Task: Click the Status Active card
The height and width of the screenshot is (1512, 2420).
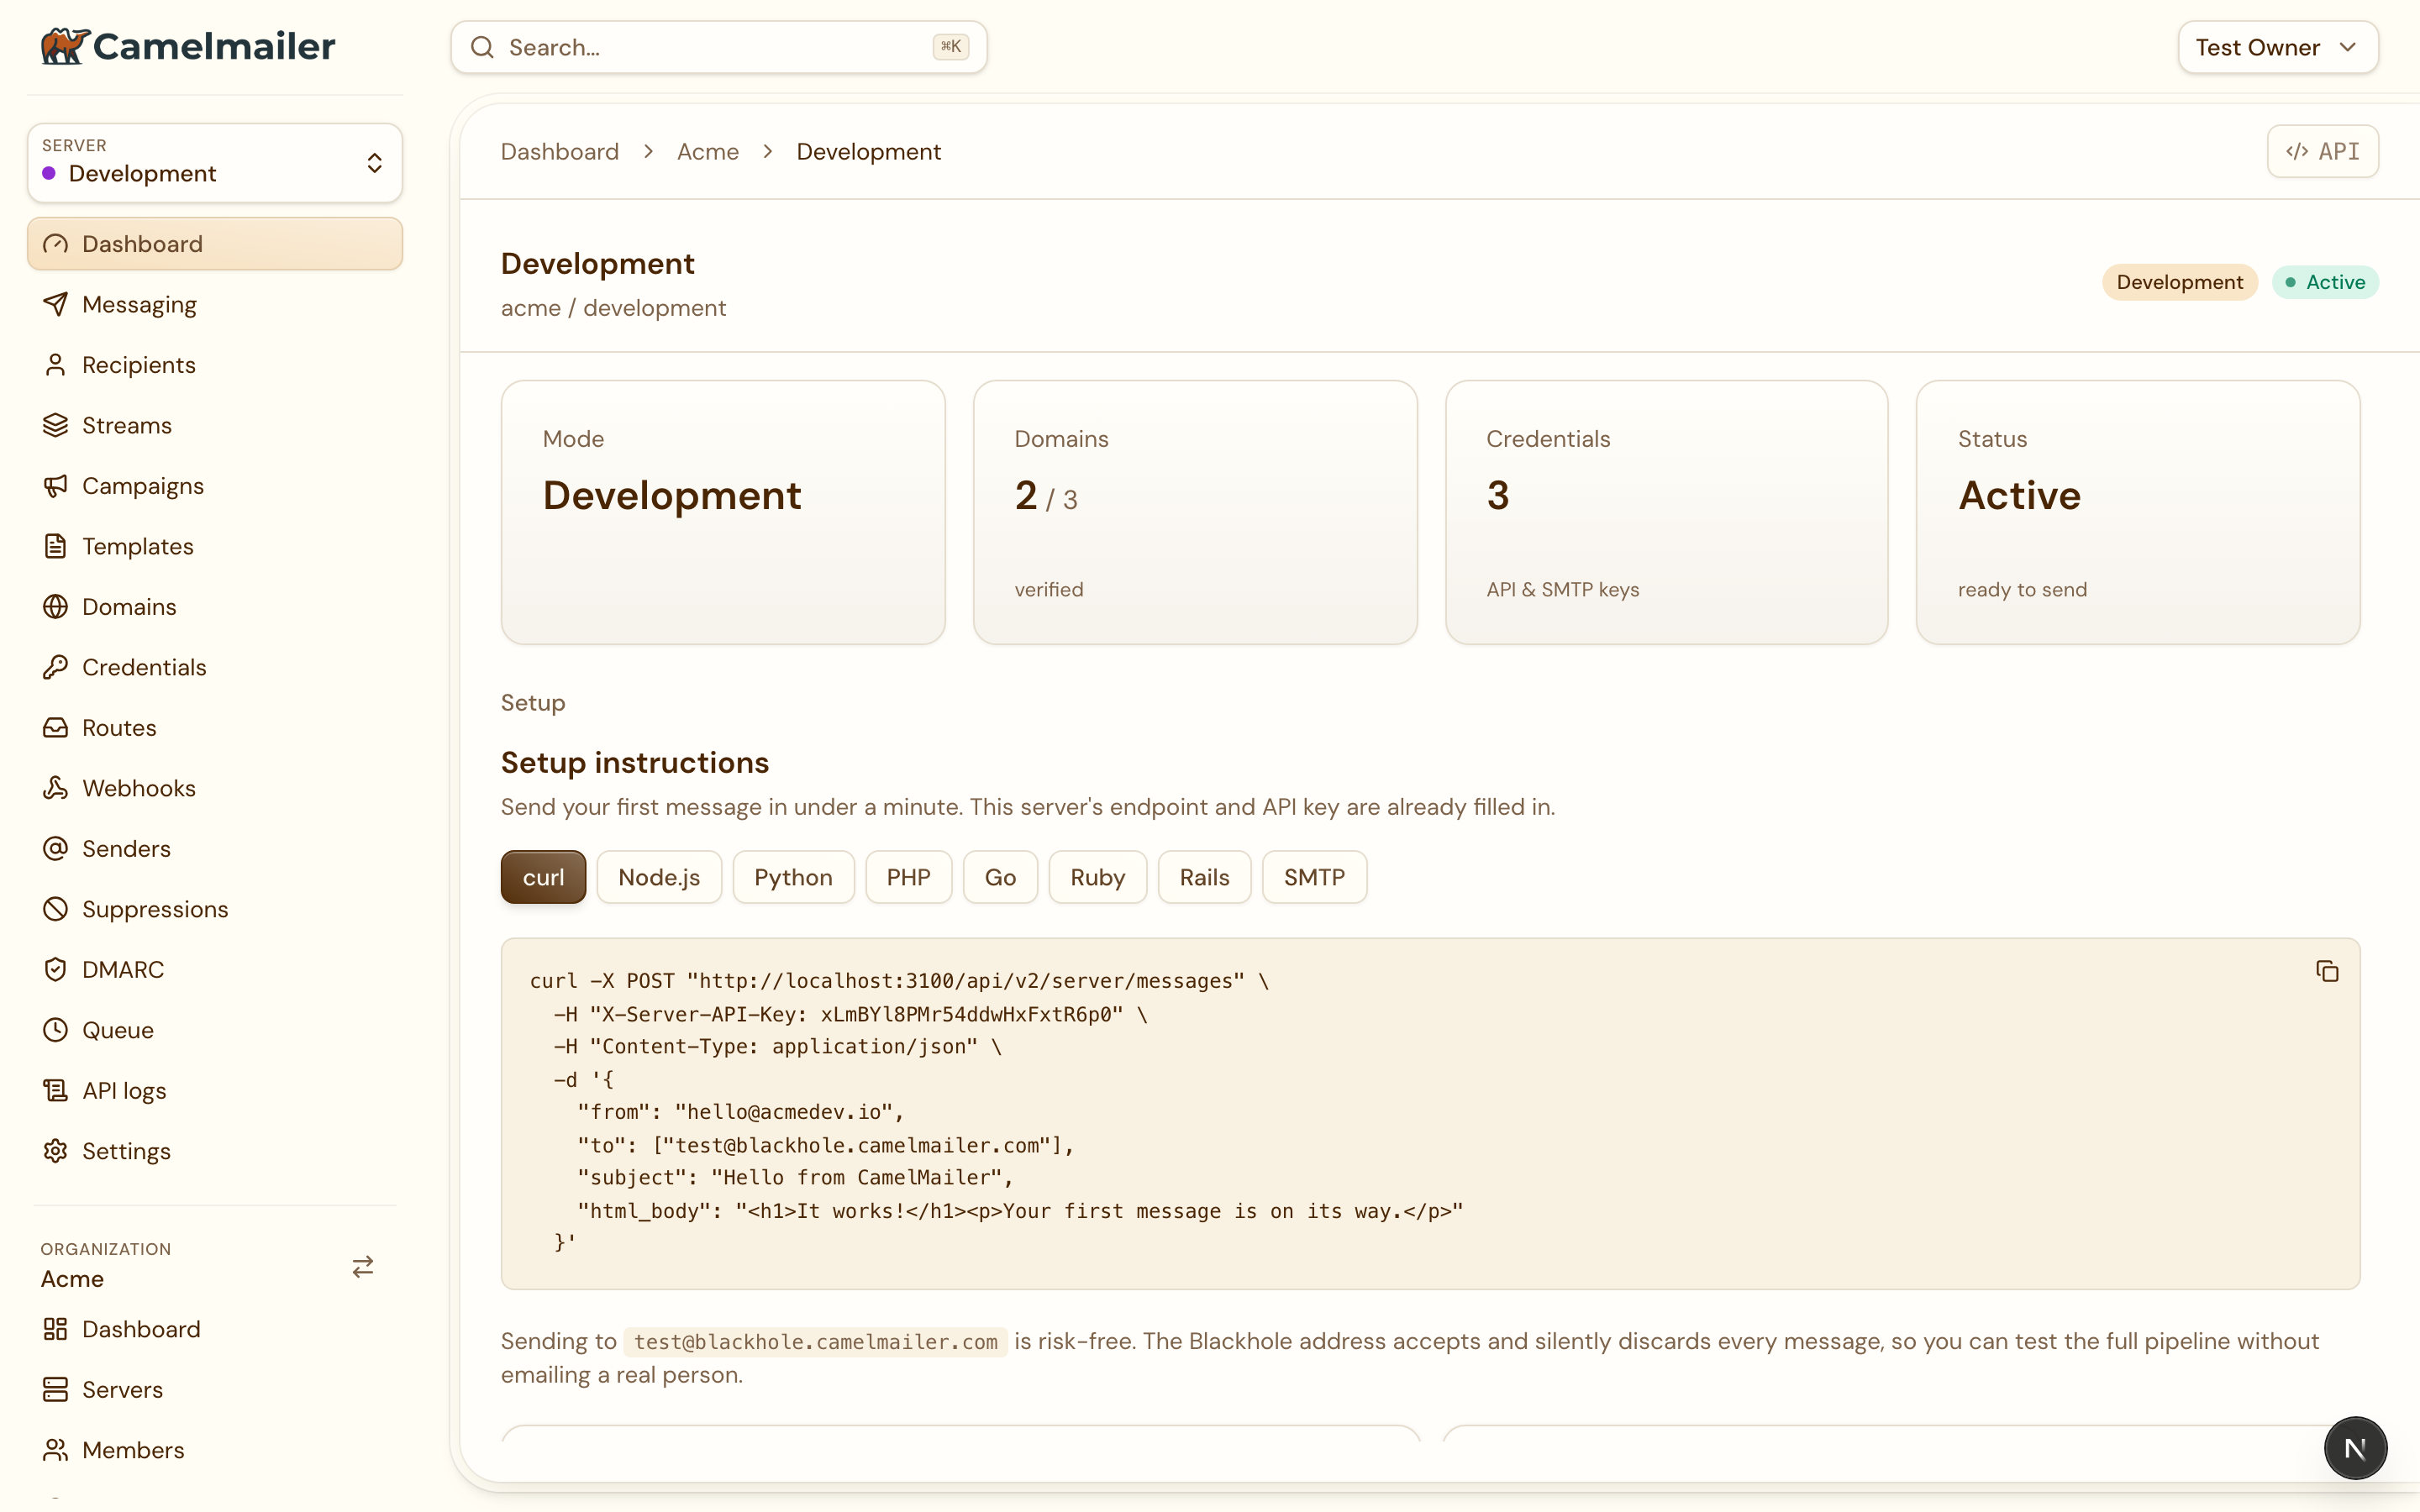Action: [x=2138, y=512]
